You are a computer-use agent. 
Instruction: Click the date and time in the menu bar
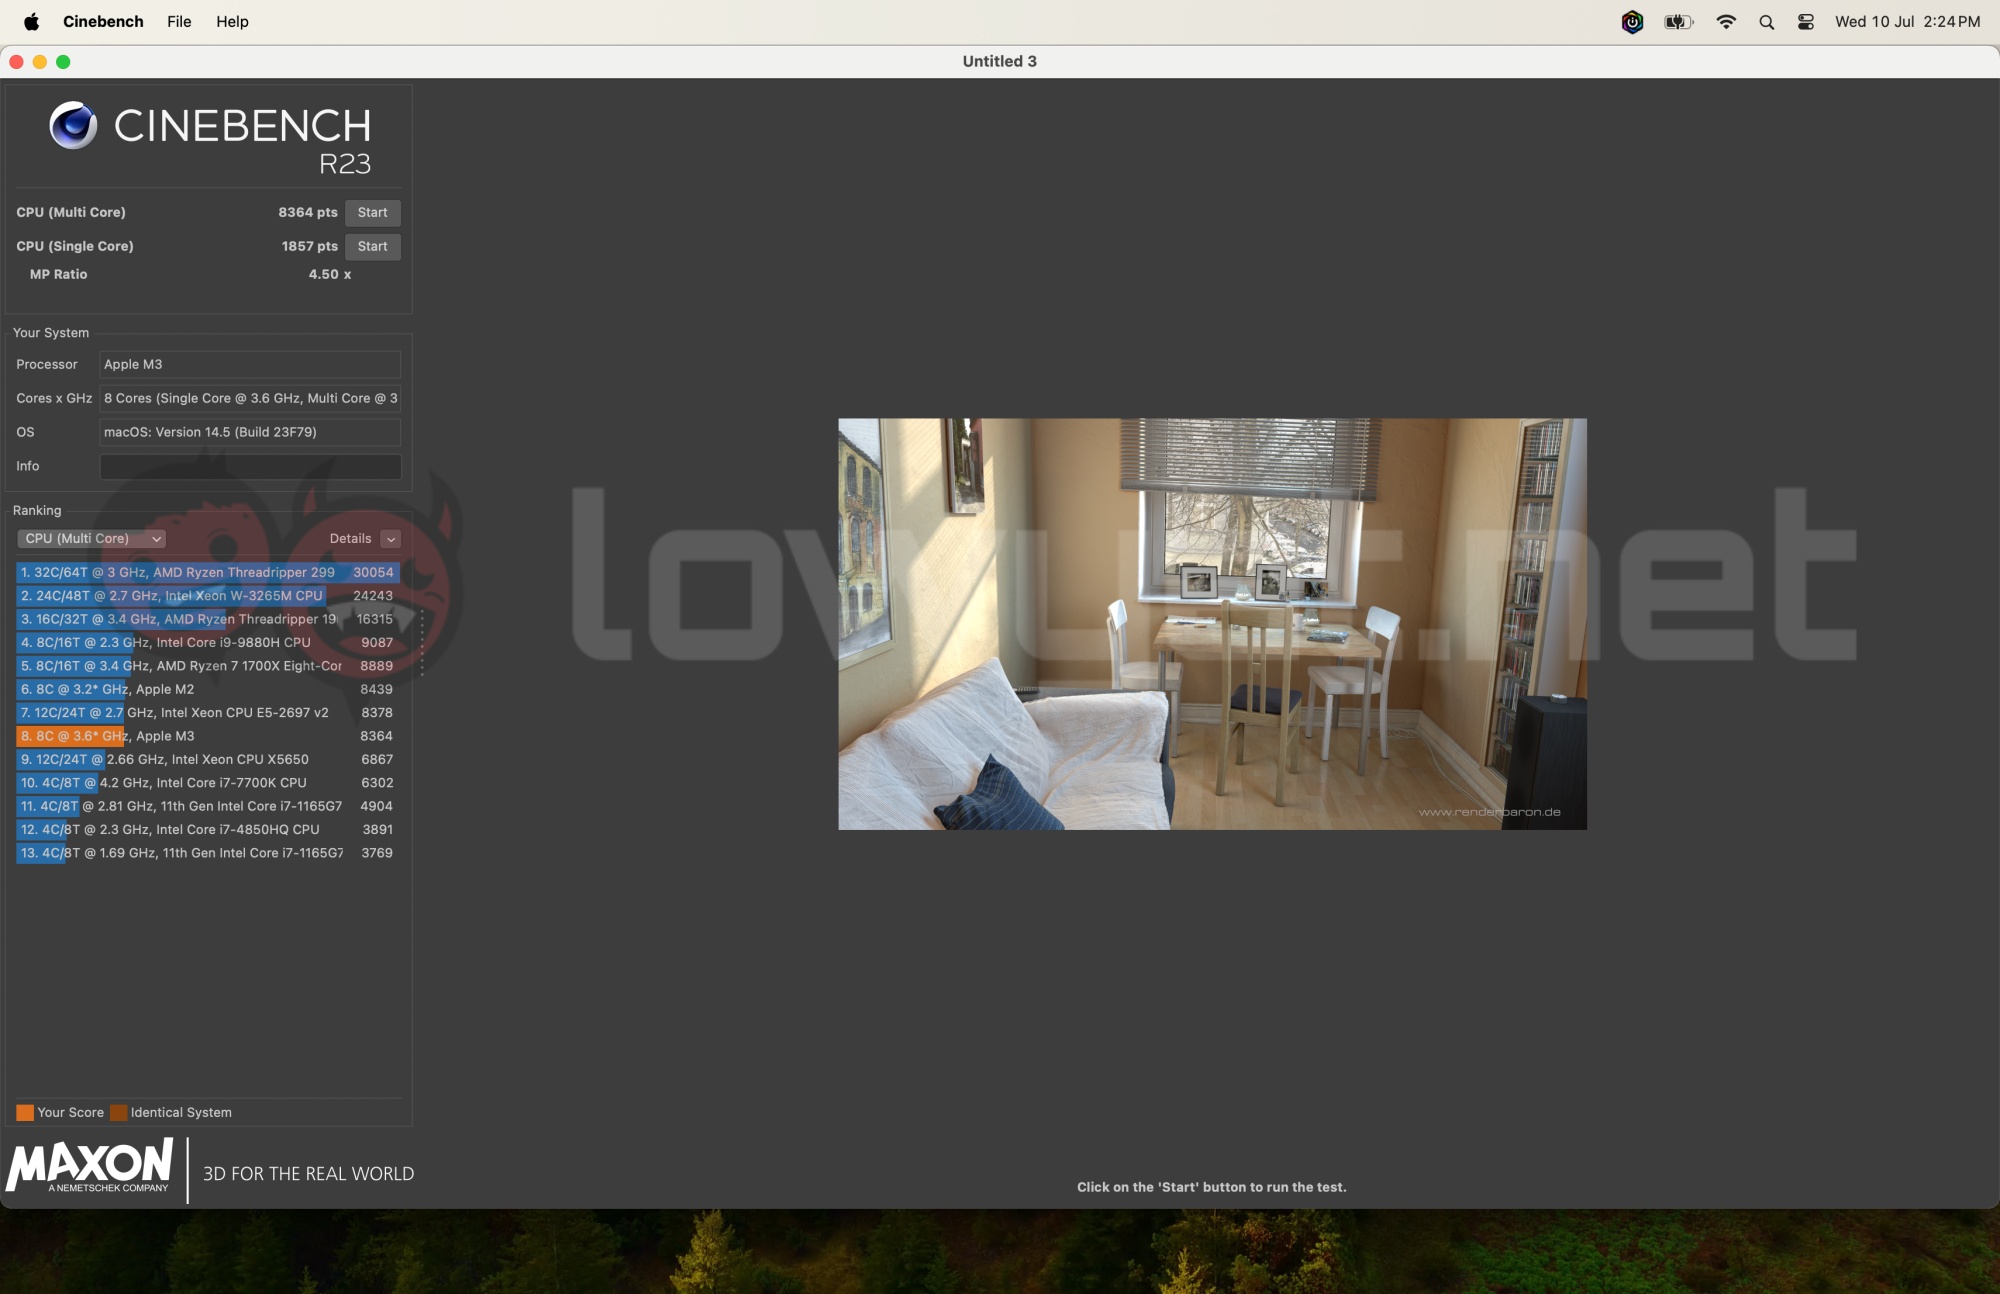point(1907,21)
